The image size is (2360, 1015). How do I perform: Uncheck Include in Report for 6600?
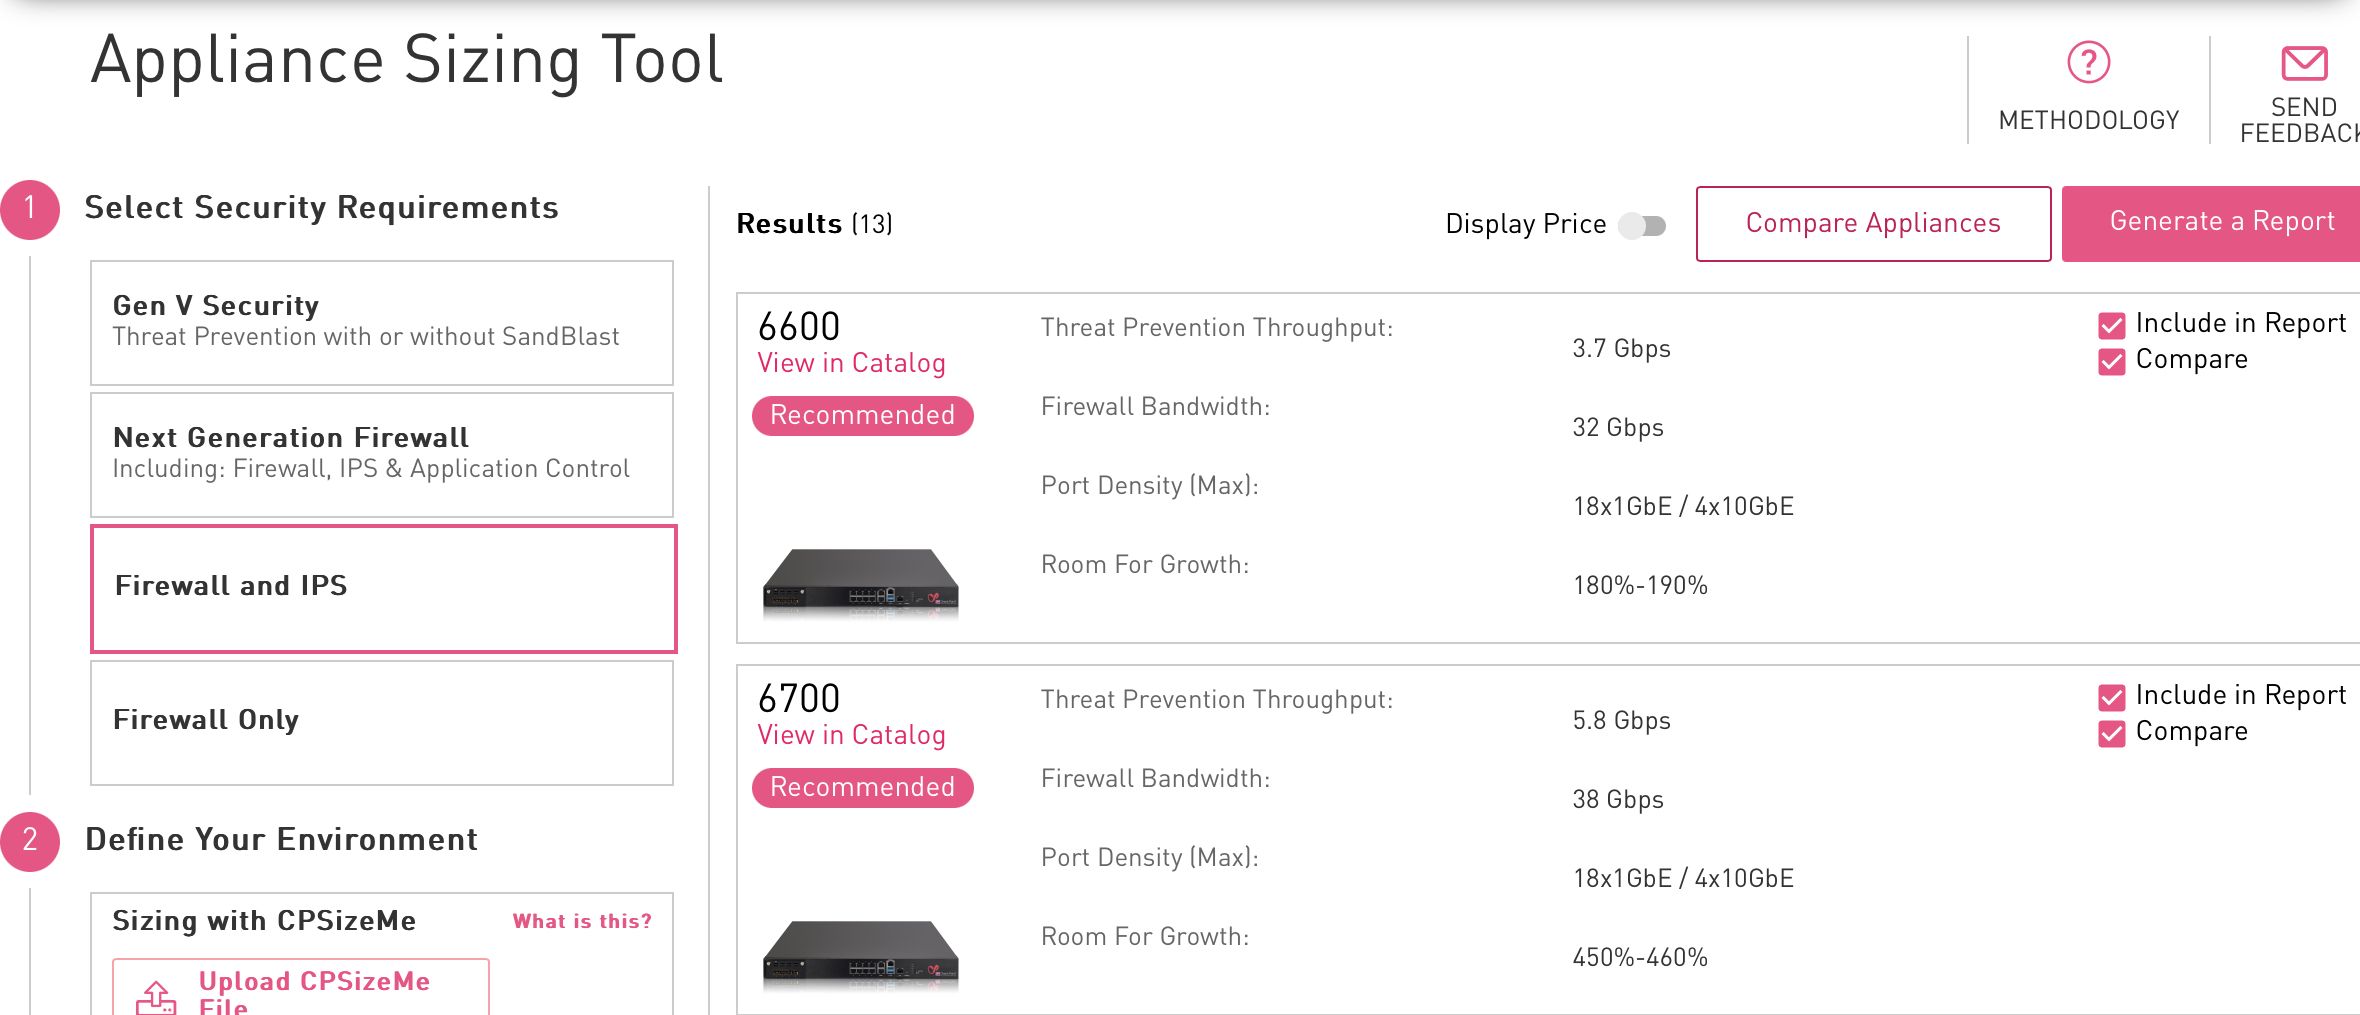[x=2111, y=325]
